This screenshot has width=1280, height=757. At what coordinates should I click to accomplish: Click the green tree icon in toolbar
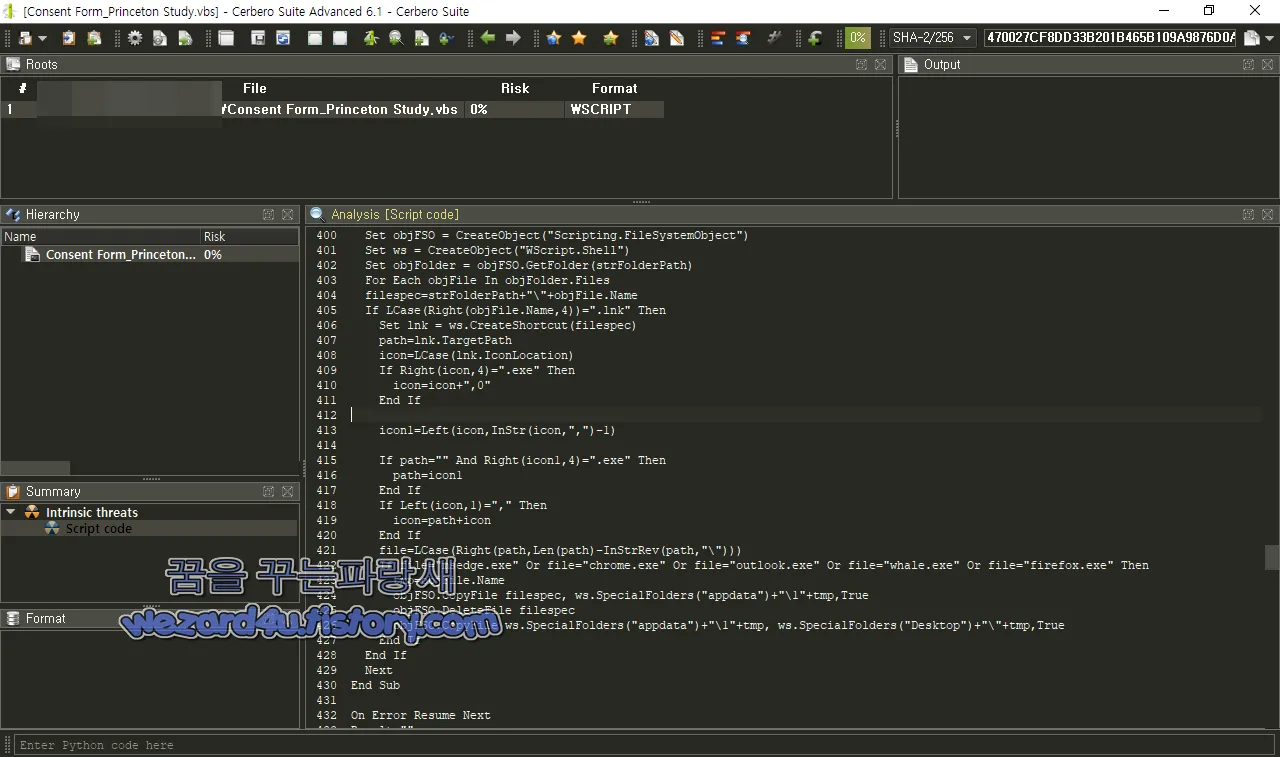tap(371, 38)
